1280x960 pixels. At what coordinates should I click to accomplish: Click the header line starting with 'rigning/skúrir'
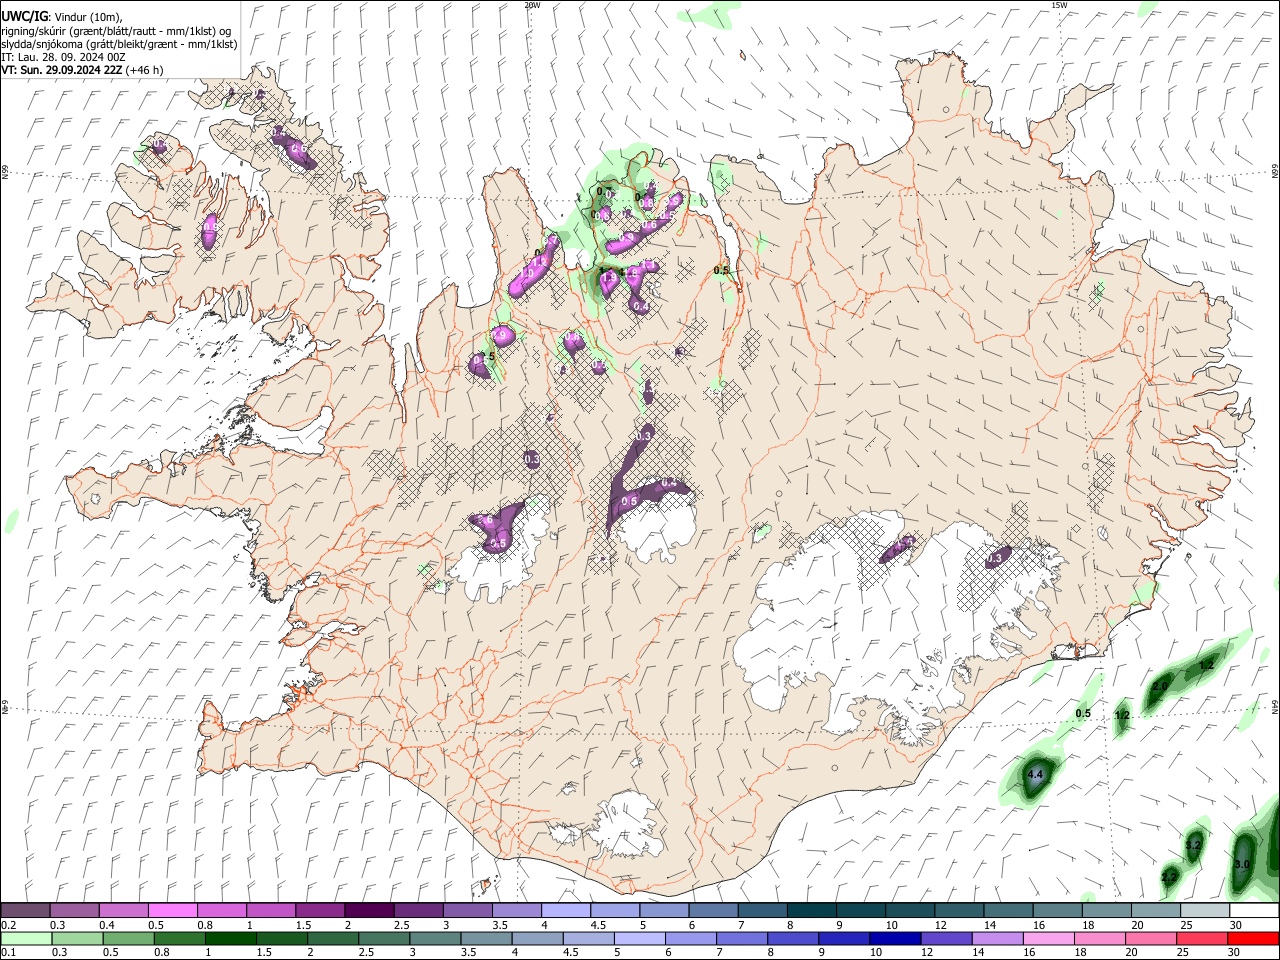tap(116, 31)
